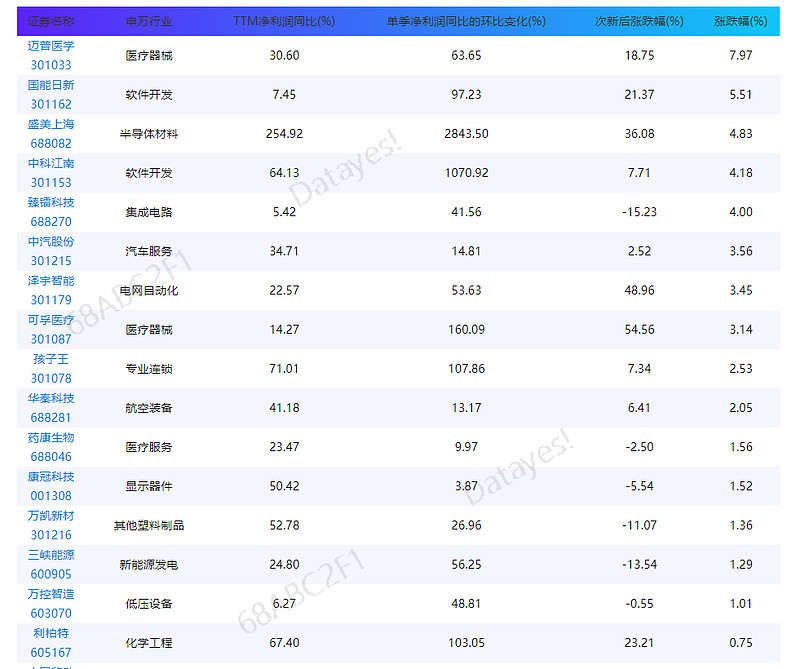Open stock link 康冠科技 001308
This screenshot has height=669, width=800.
pos(51,486)
